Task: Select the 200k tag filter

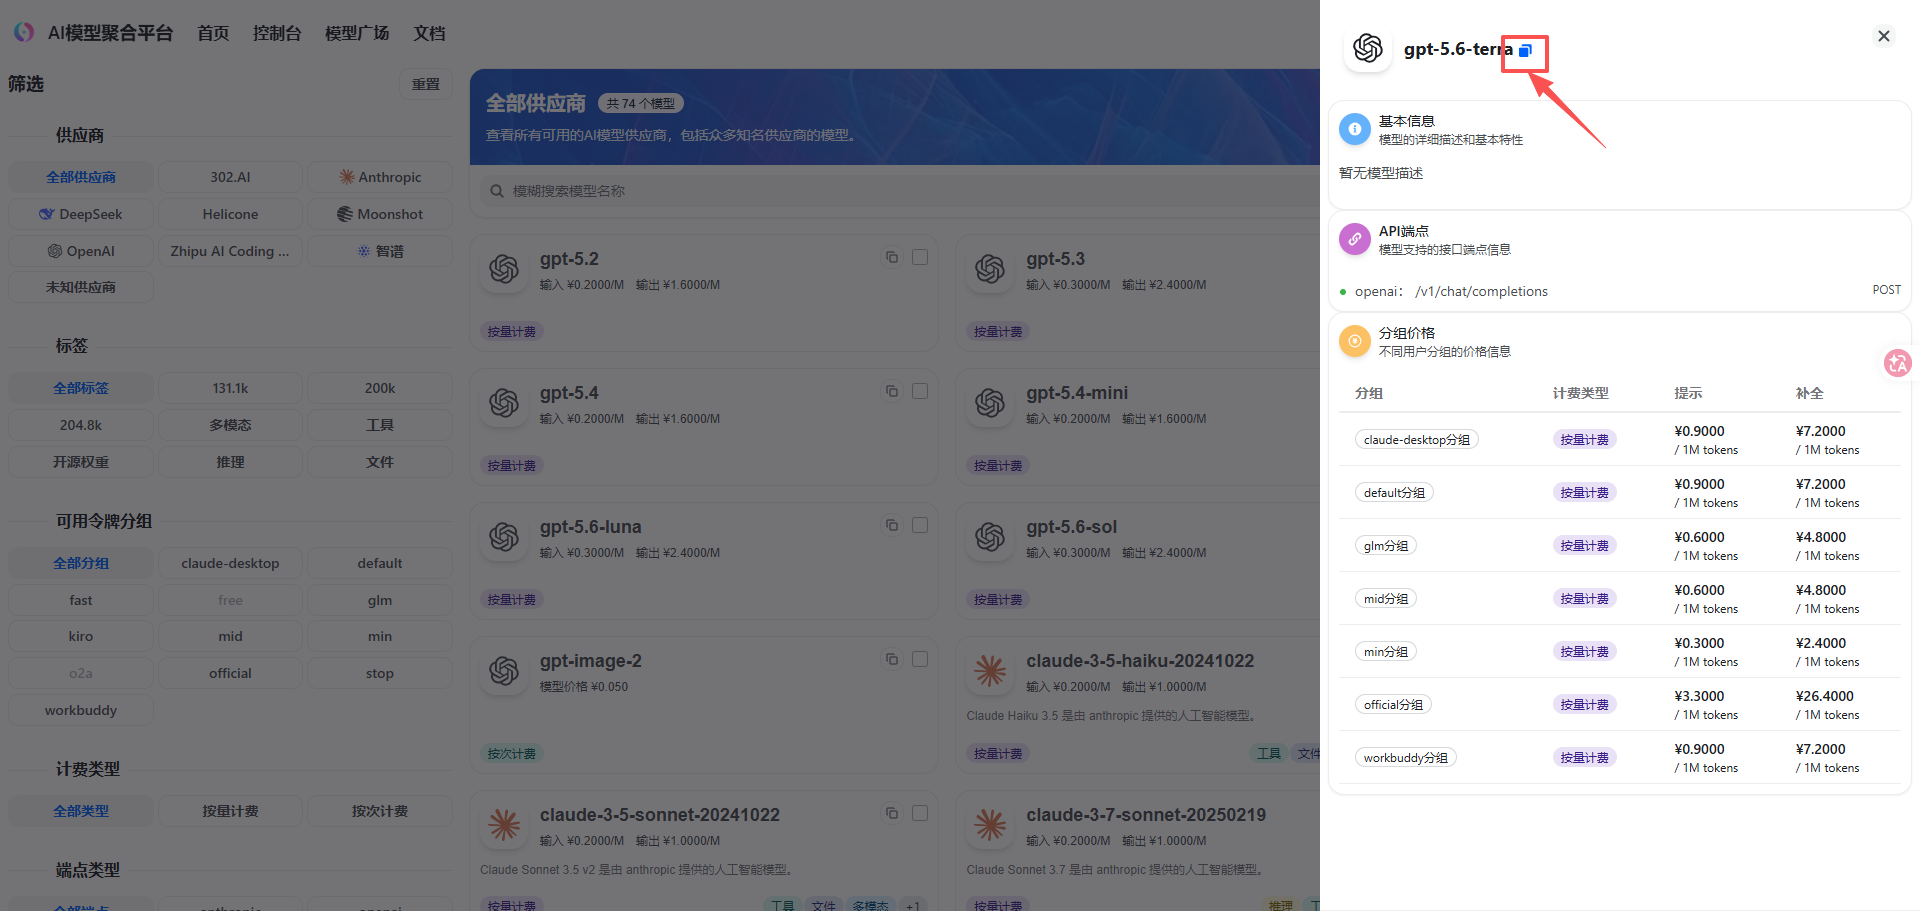Action: coord(380,388)
